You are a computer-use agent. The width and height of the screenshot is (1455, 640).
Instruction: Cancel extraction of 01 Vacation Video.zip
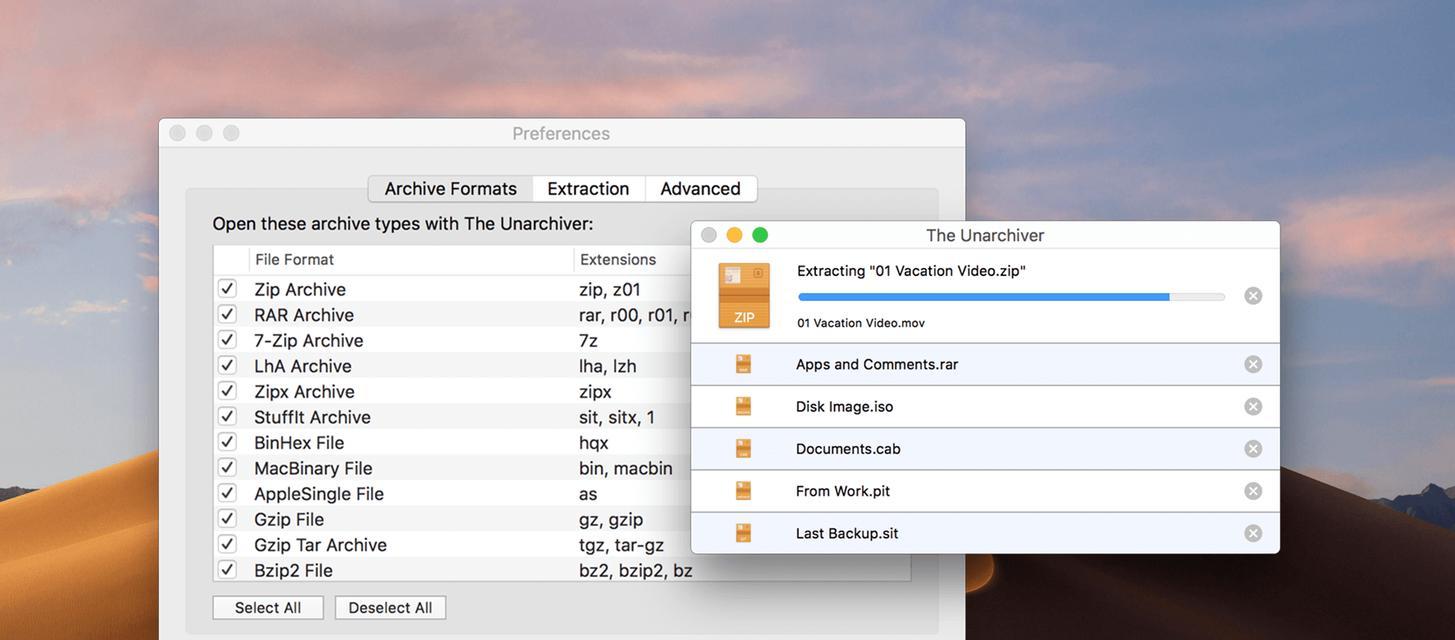click(x=1253, y=296)
